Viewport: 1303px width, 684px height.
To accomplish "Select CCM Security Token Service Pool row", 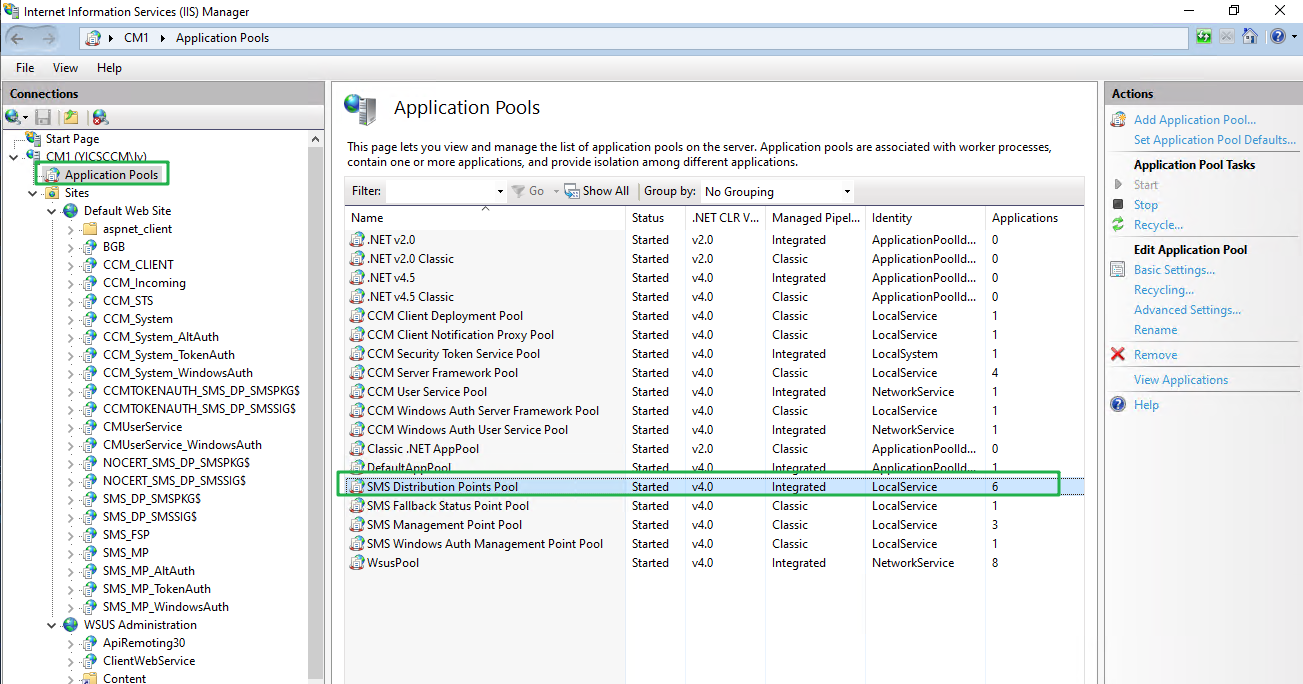I will click(715, 354).
